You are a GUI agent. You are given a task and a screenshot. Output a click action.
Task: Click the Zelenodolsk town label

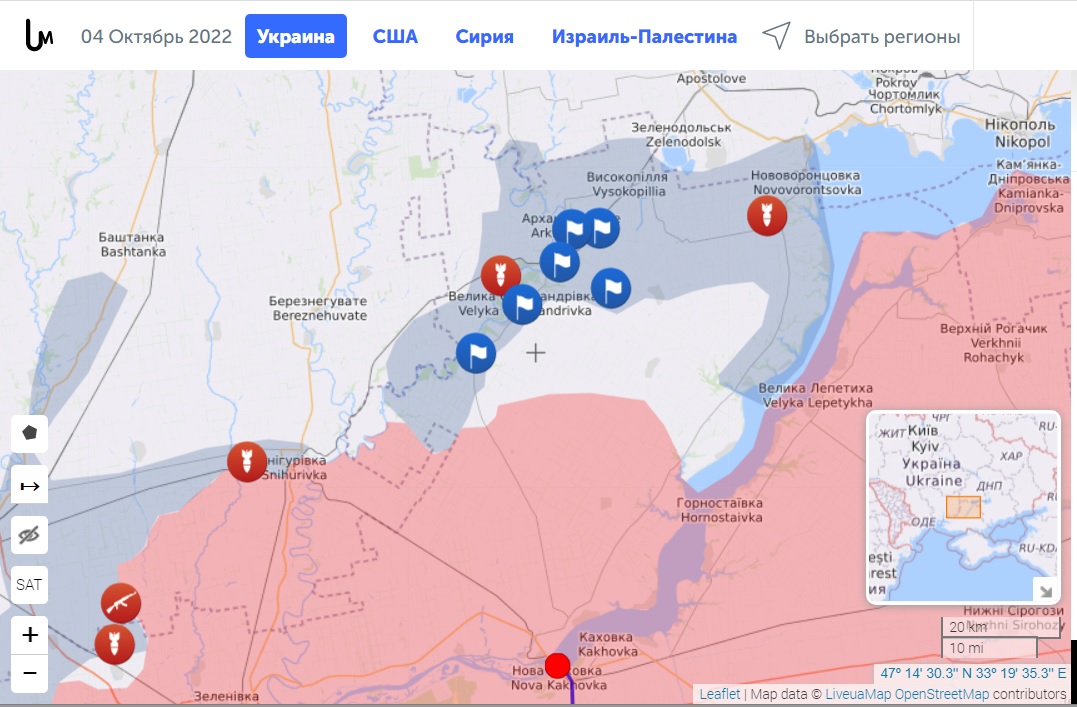(682, 135)
